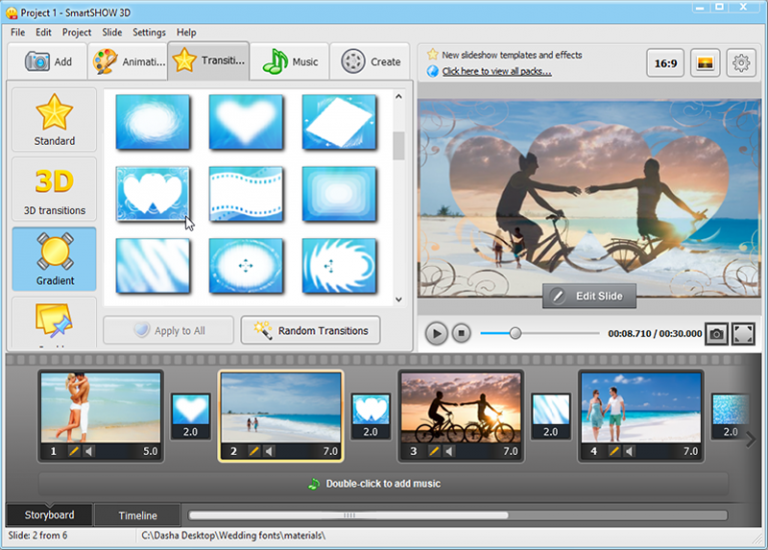Click the 16:9 aspect ratio button
Image resolution: width=768 pixels, height=550 pixels.
665,63
